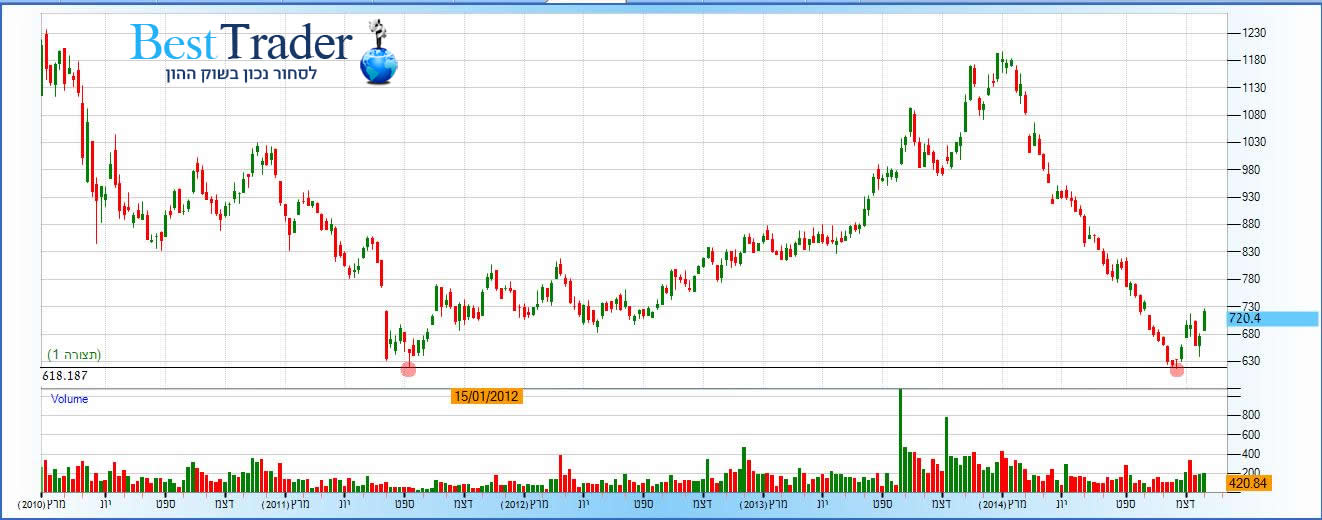This screenshot has width=1322, height=520.
Task: Click the מרץ (2012) label on time axis
Action: click(x=527, y=505)
